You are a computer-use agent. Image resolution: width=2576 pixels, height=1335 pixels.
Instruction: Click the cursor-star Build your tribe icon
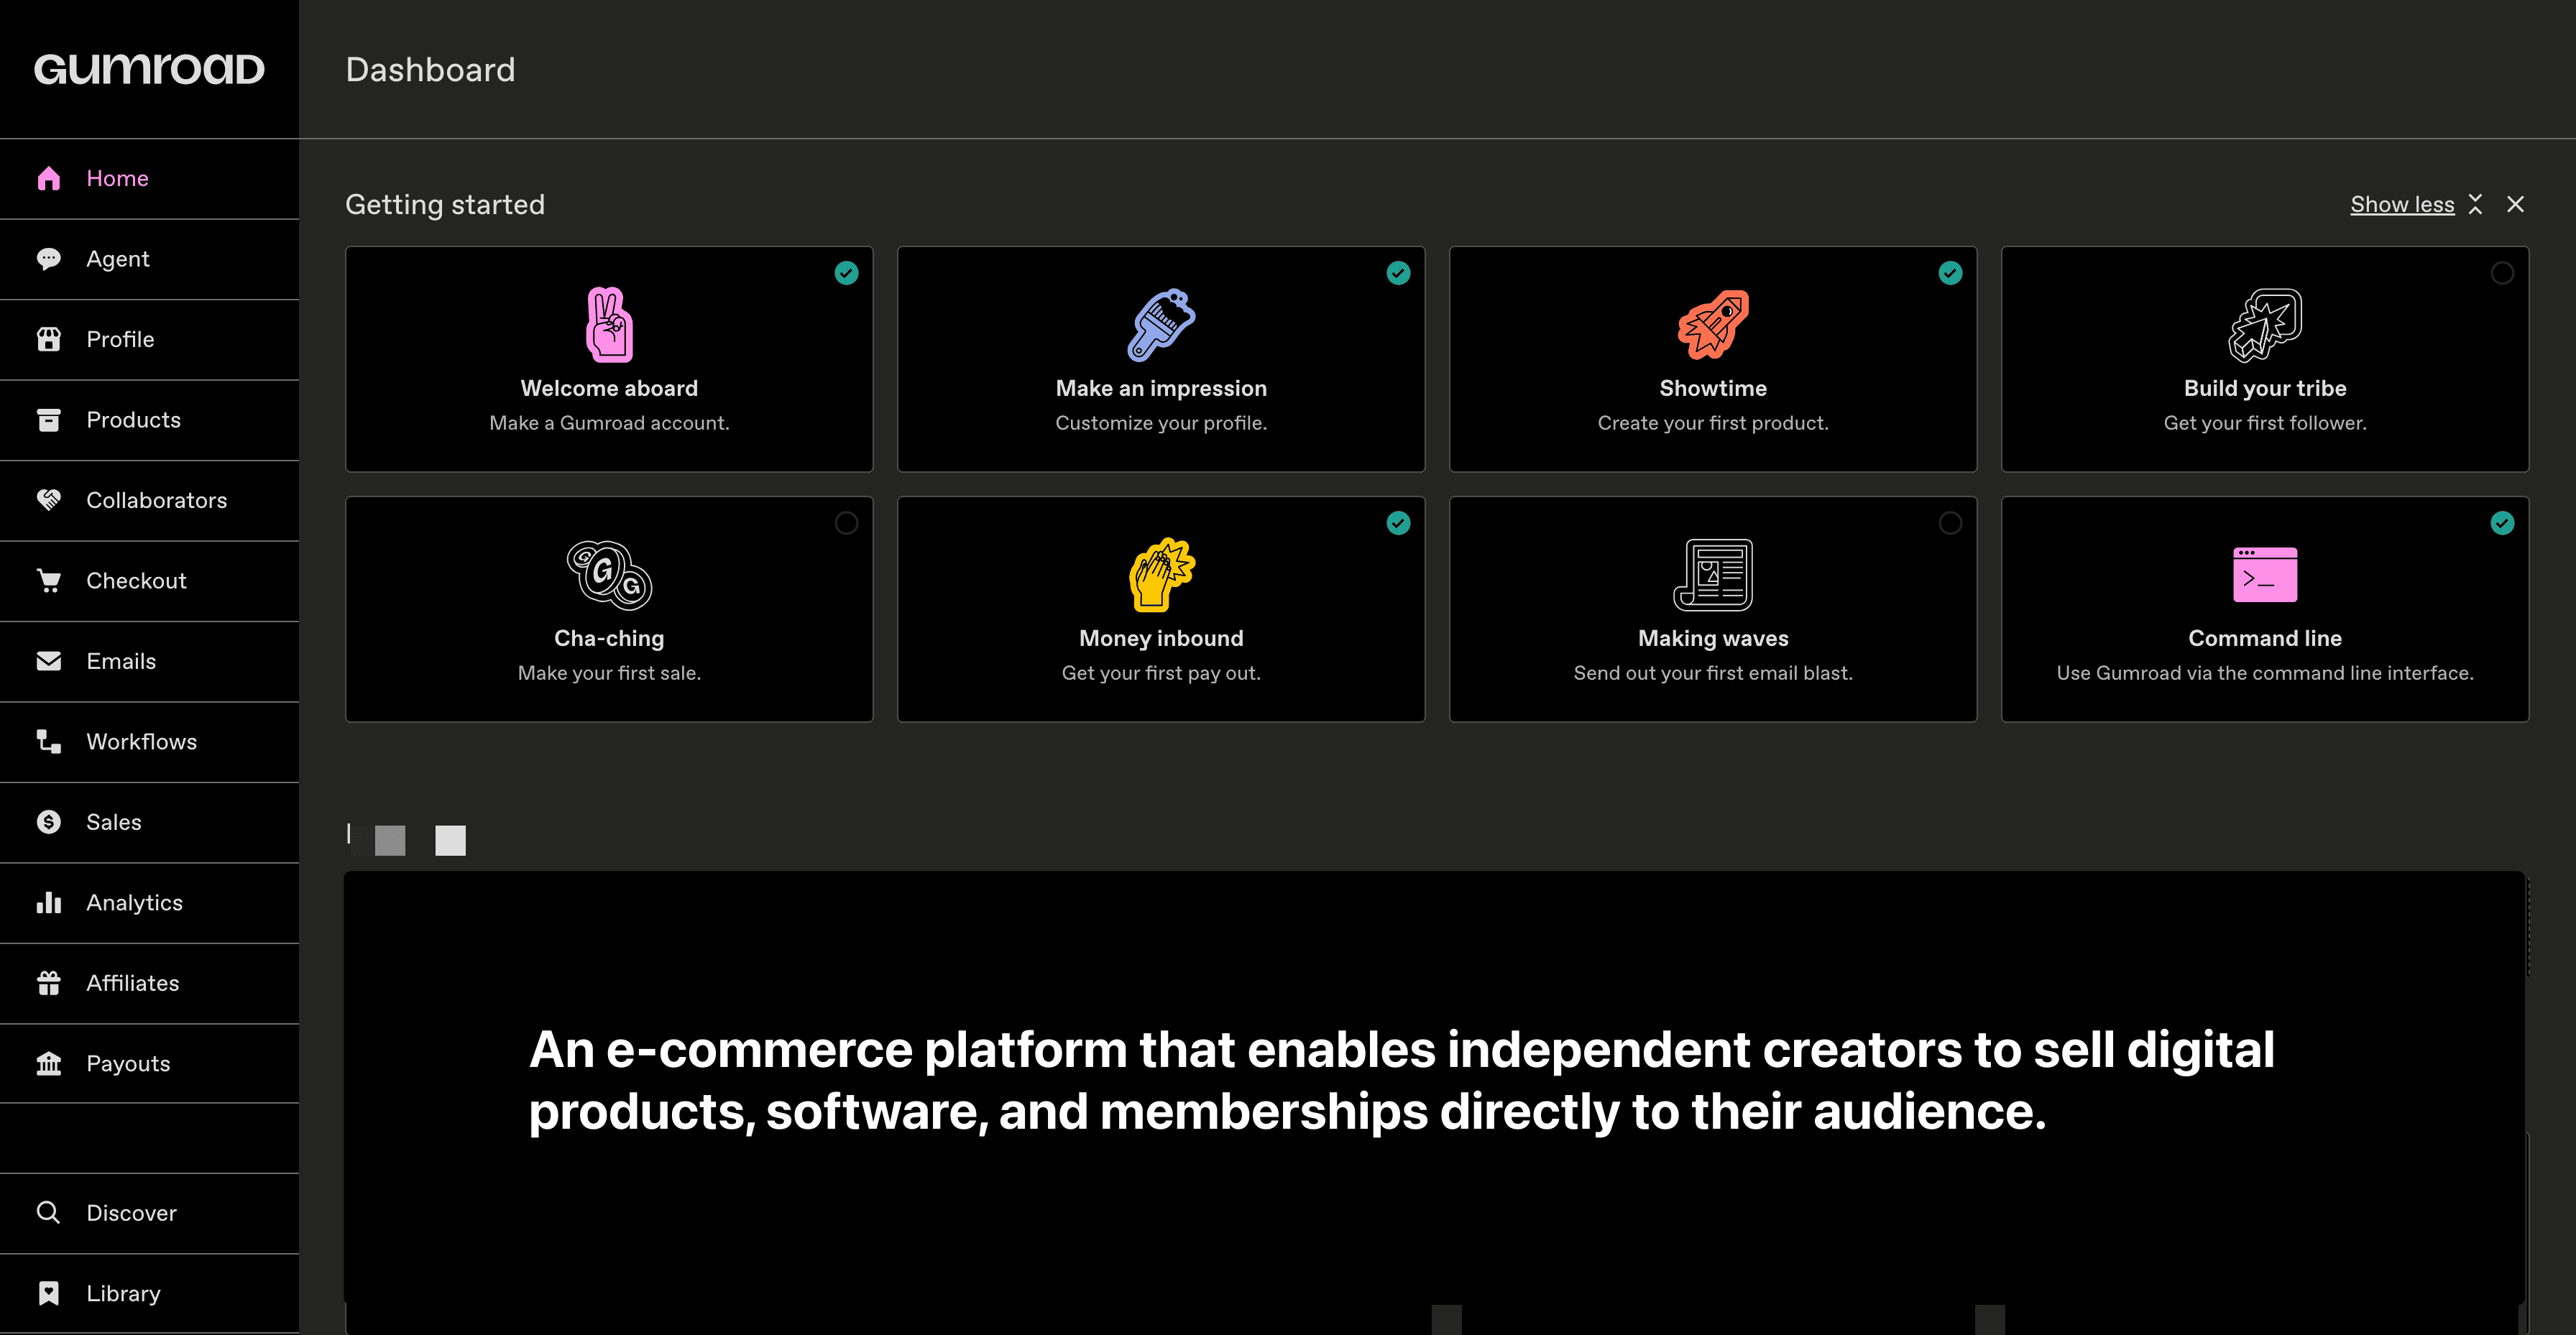coord(2265,325)
